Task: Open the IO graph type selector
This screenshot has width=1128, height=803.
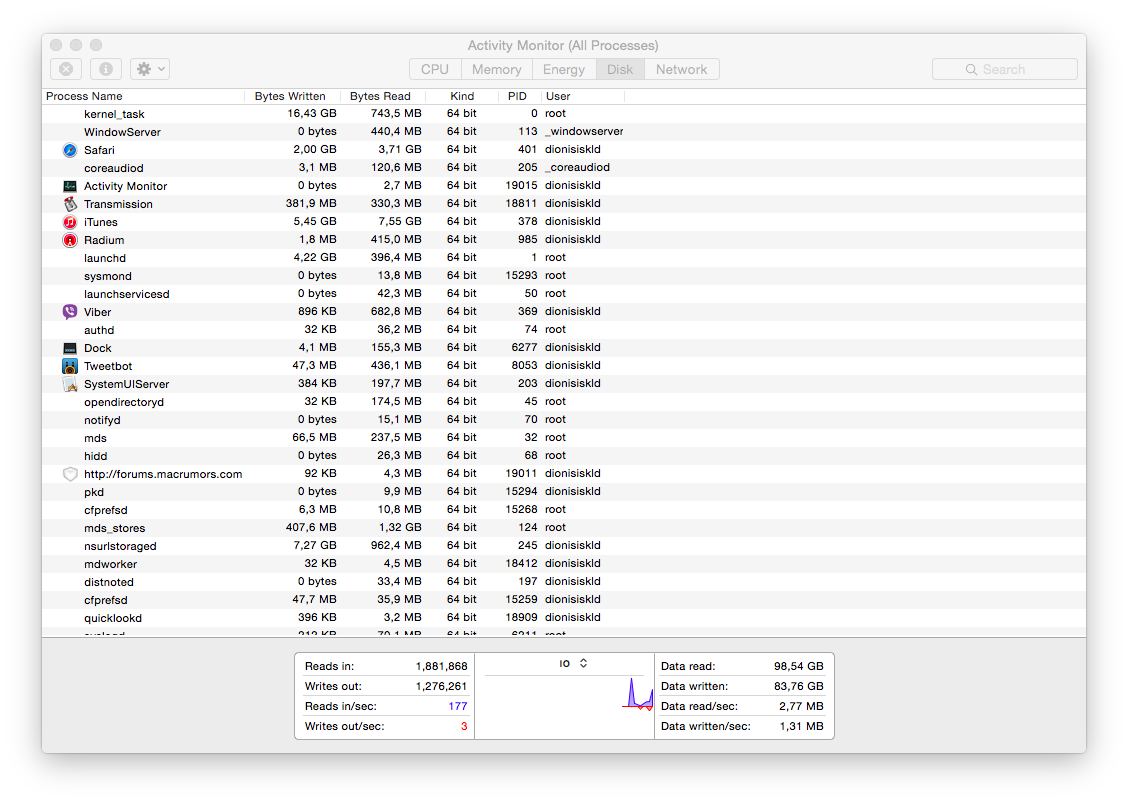Action: pos(573,663)
